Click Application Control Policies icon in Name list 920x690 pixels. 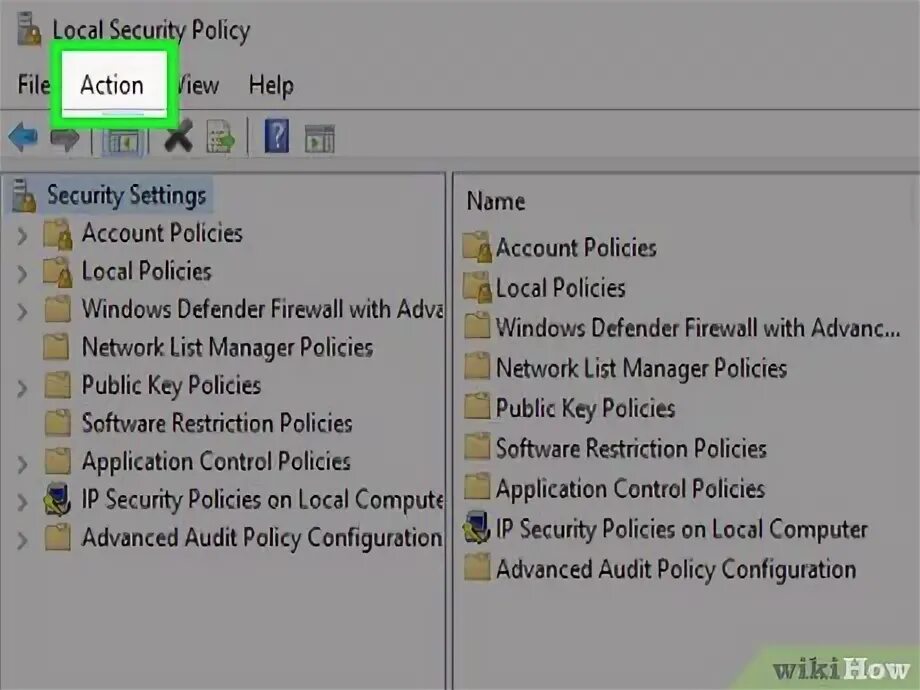[x=477, y=486]
